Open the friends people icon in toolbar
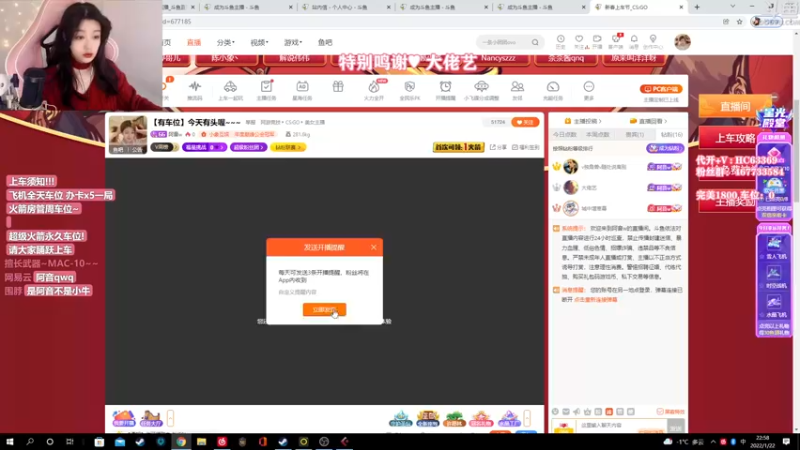Image resolution: width=800 pixels, height=450 pixels. 517,89
